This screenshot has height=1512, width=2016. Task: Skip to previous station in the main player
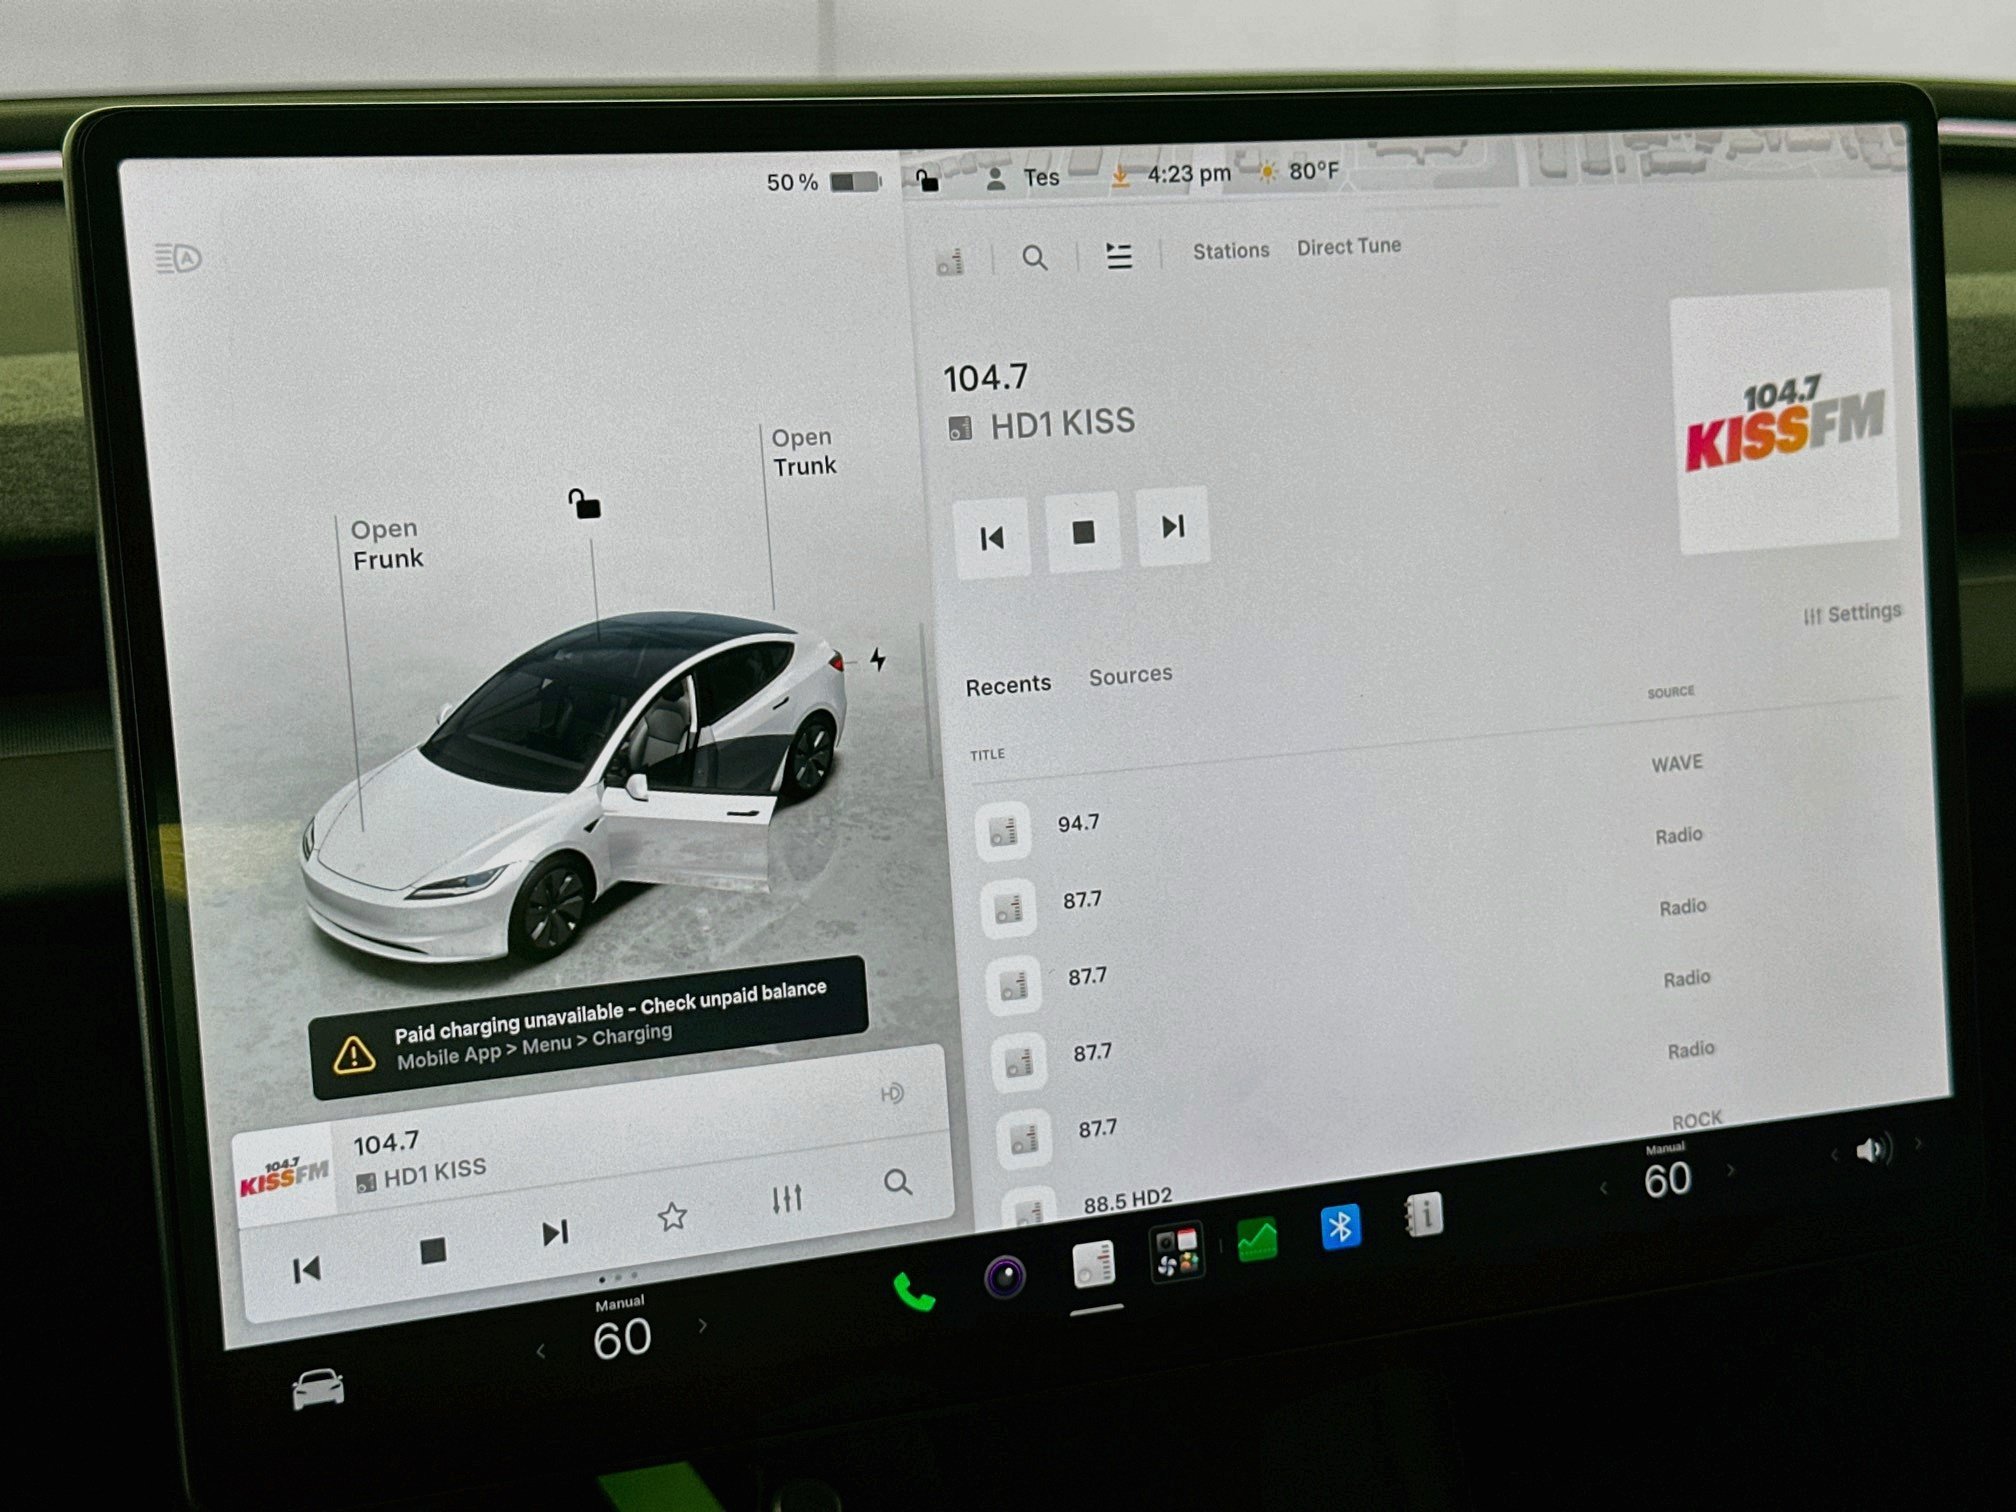992,538
